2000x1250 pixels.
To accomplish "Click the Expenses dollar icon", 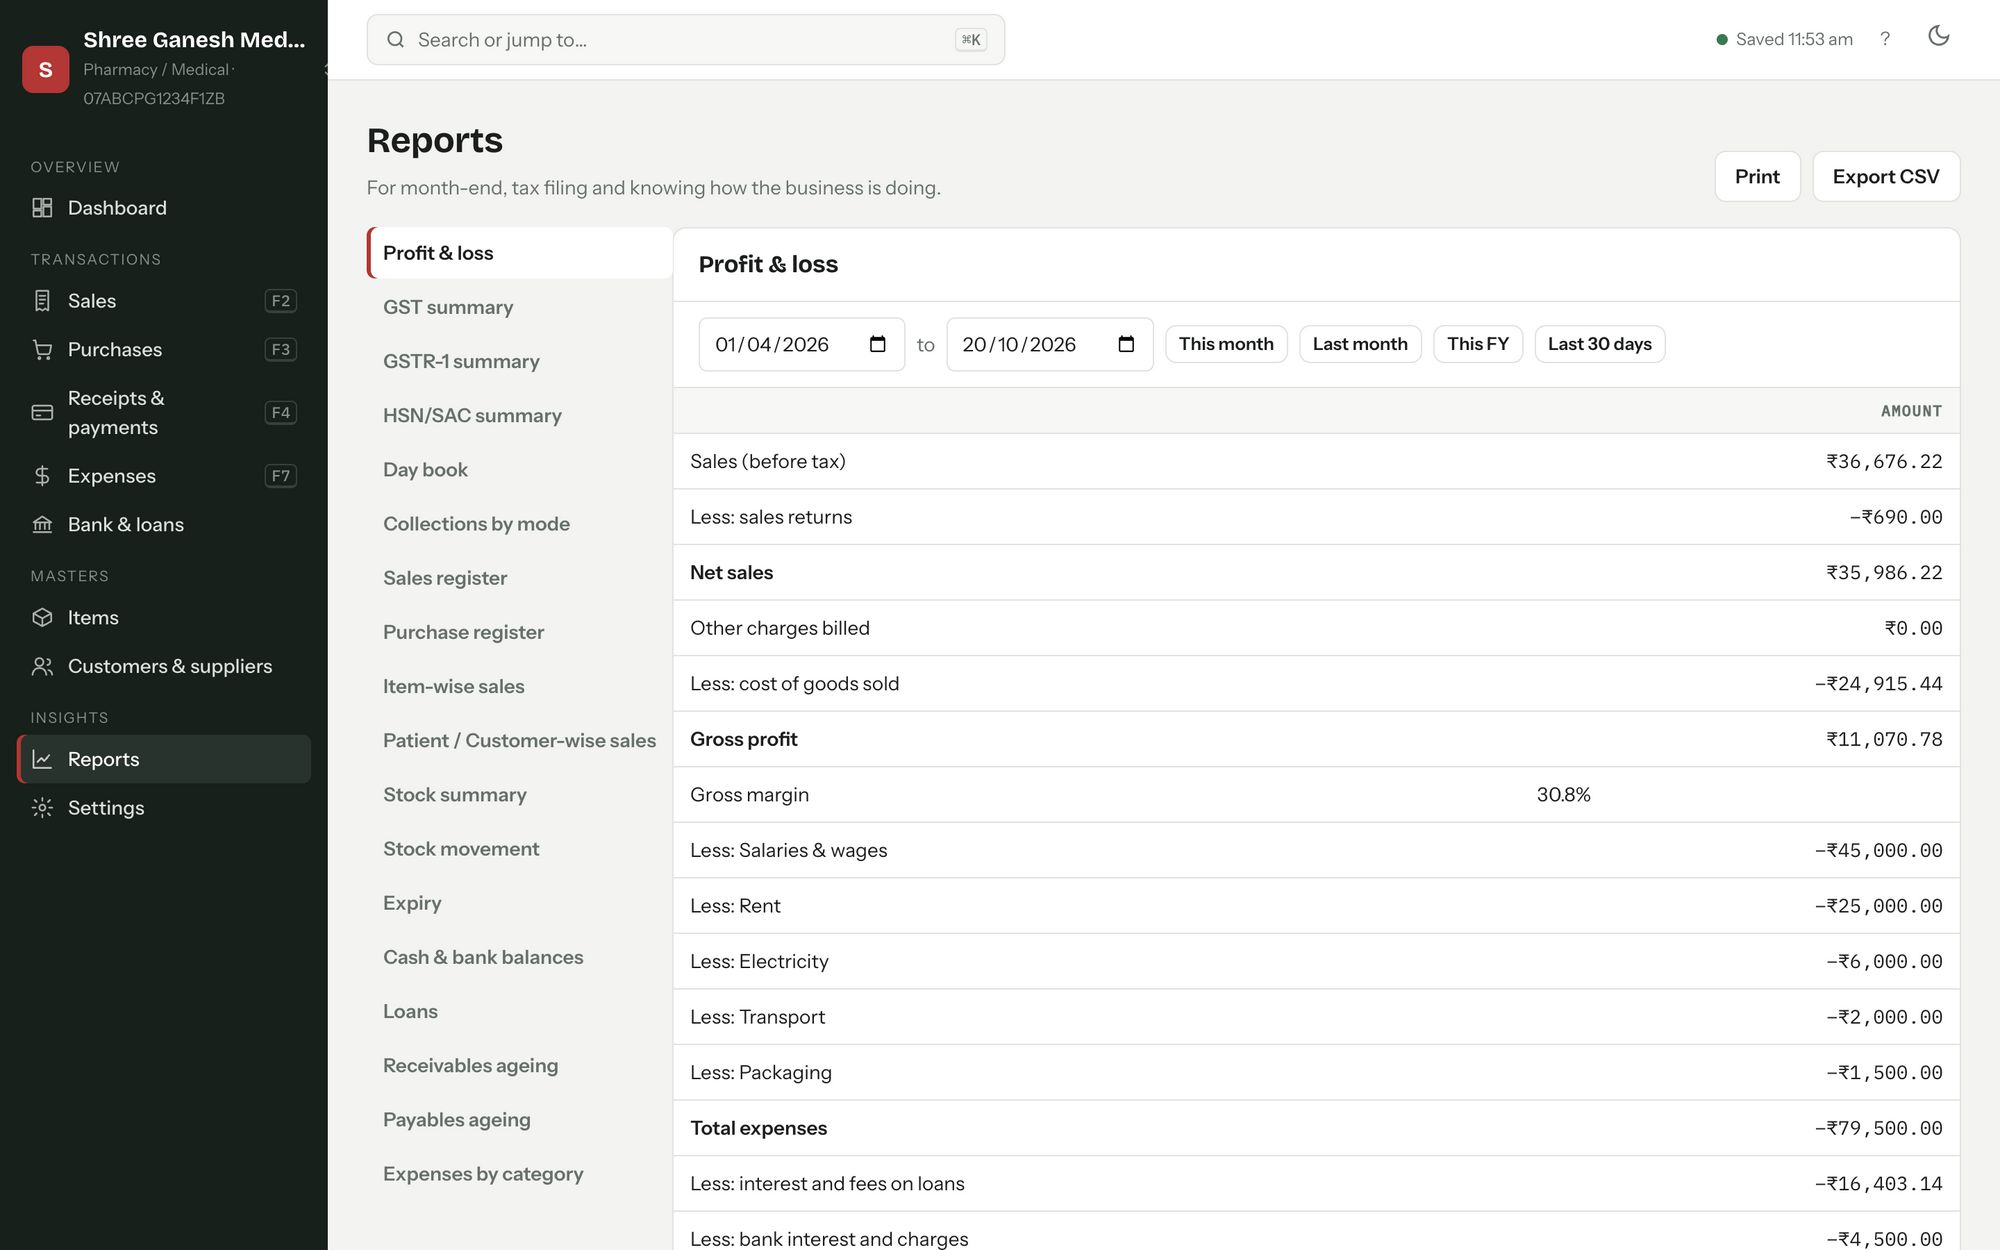I will (42, 476).
